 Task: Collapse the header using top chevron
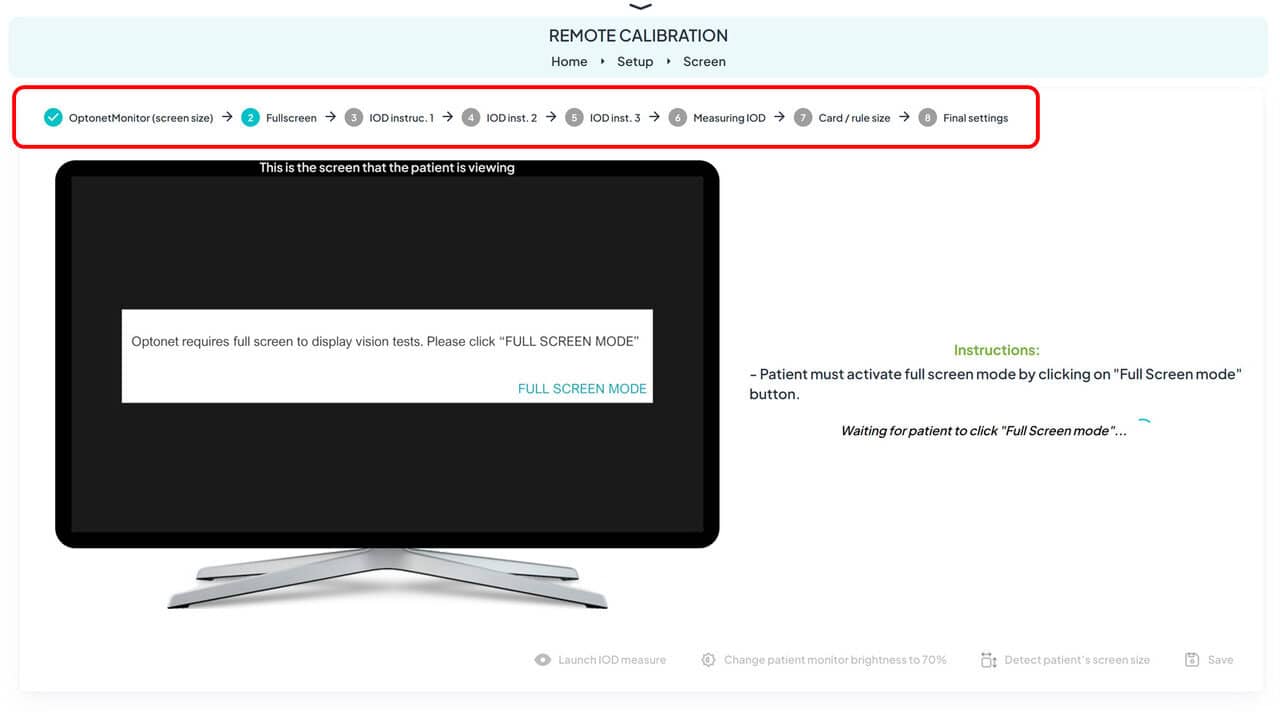(x=640, y=7)
